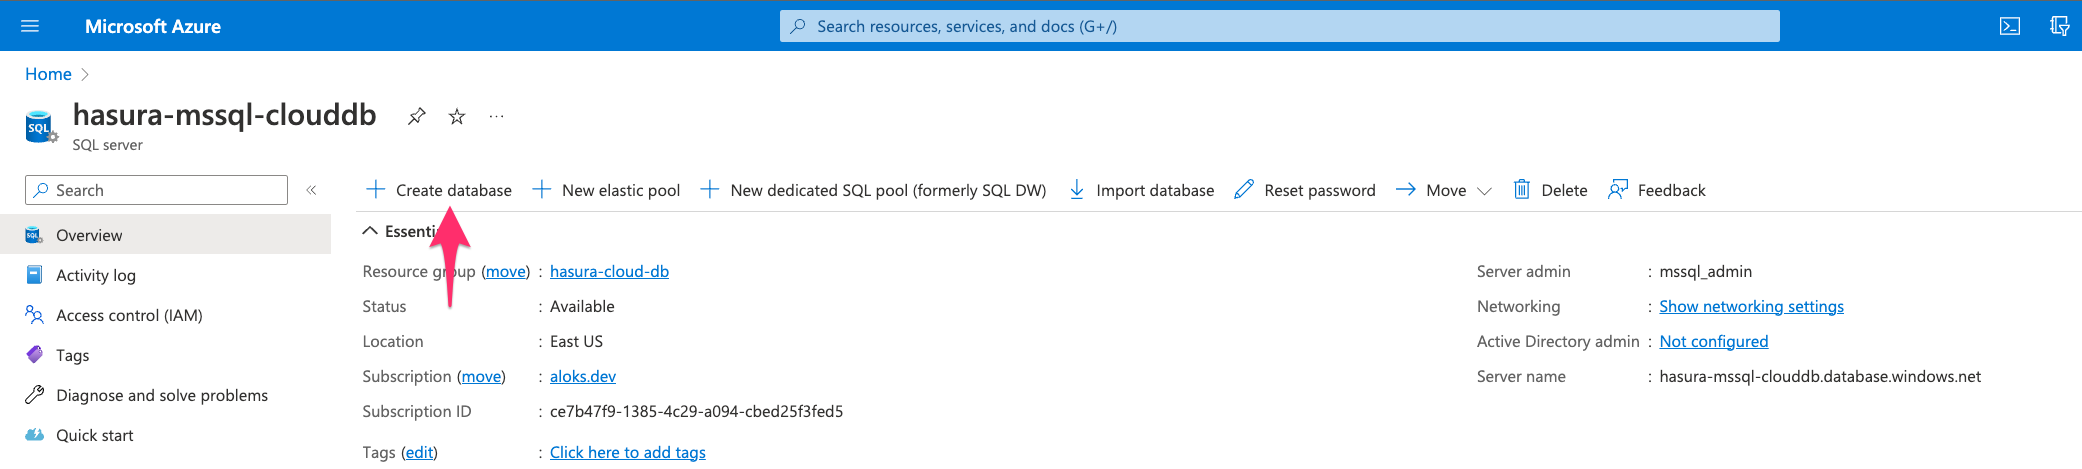2082x469 pixels.
Task: Open the hasura-cloud-db resource group link
Action: (x=609, y=271)
